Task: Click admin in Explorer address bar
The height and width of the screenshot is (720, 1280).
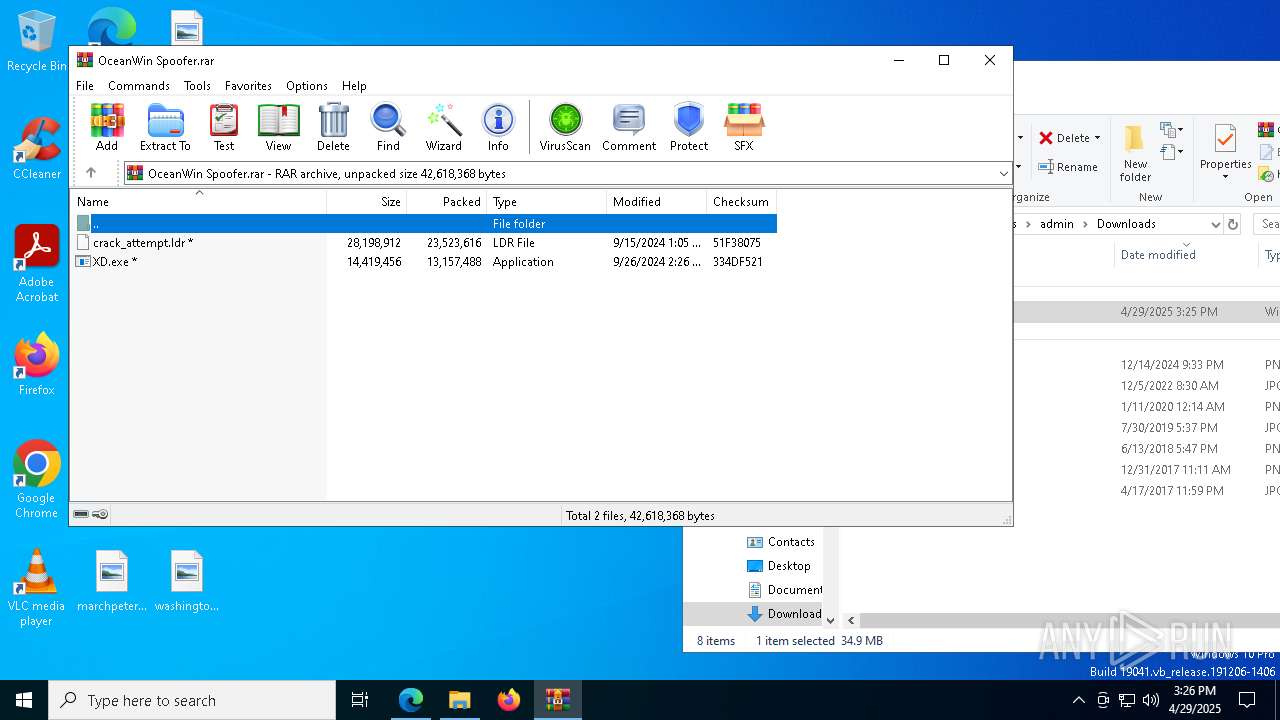Action: pos(1056,224)
